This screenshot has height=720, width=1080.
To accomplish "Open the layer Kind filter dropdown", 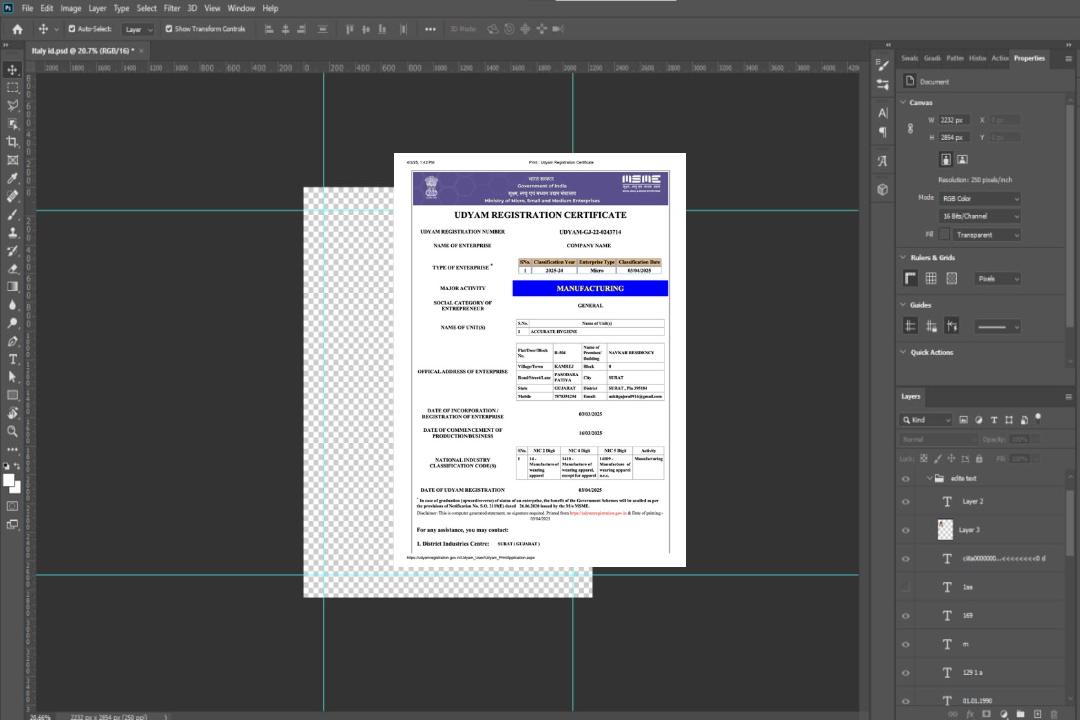I will pyautogui.click(x=926, y=420).
